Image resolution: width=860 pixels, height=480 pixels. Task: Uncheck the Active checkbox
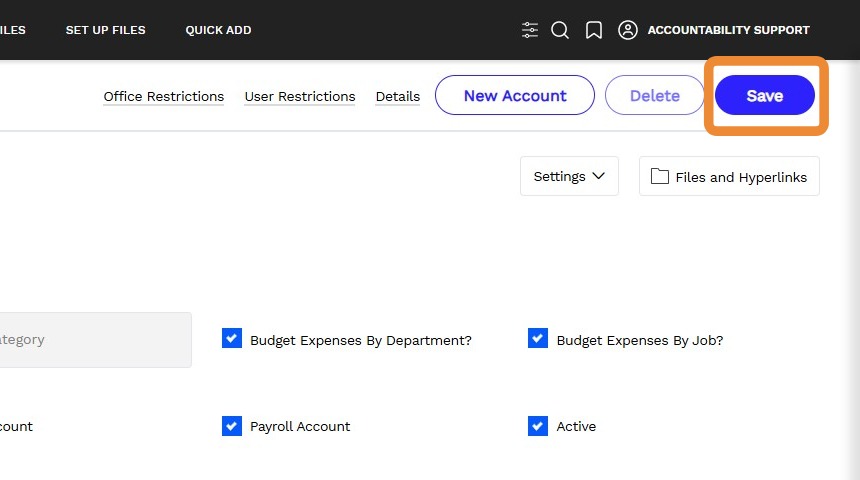coord(538,426)
